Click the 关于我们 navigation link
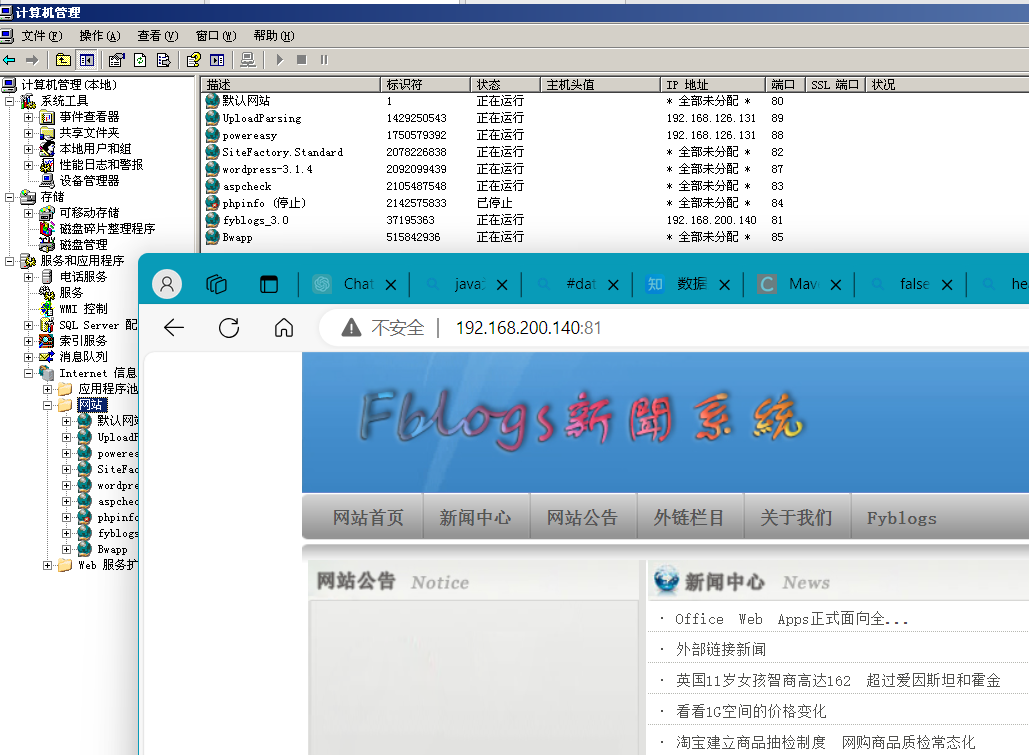 797,517
